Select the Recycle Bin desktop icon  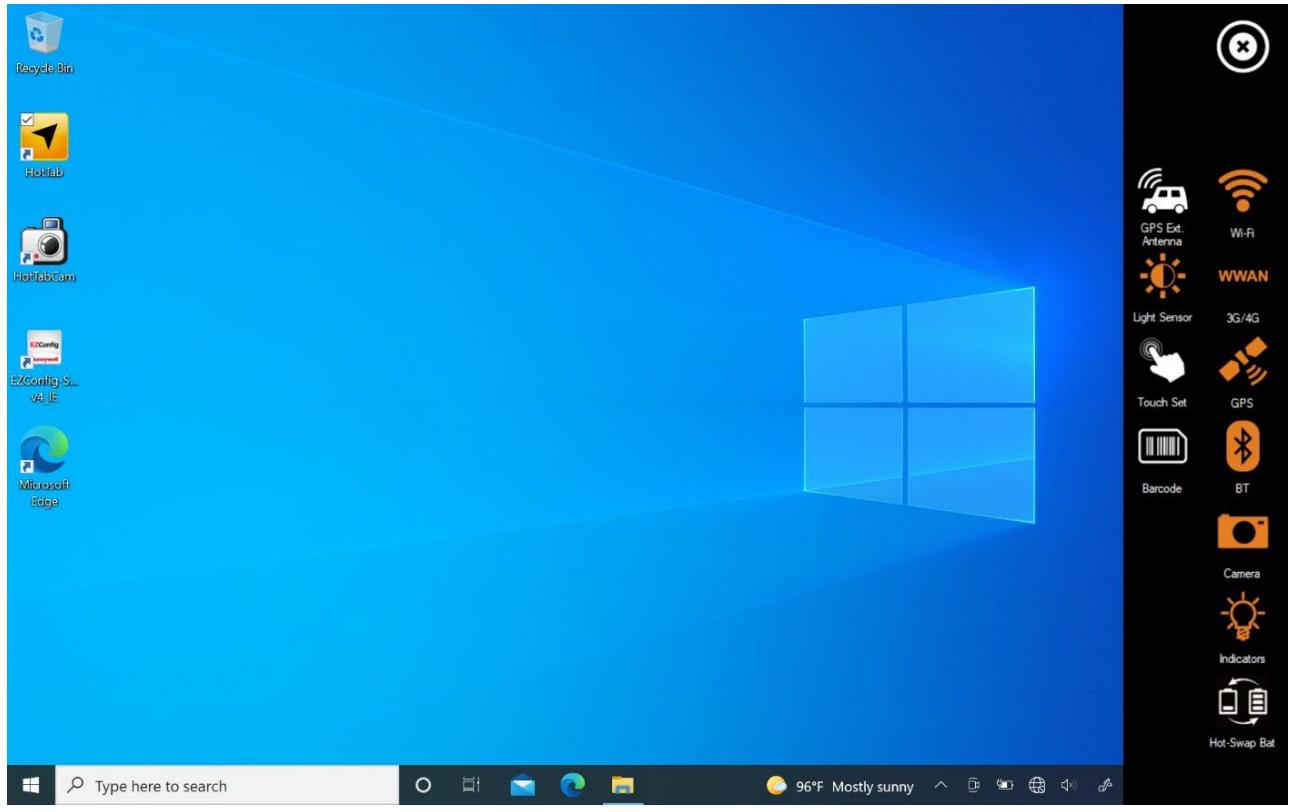[x=44, y=44]
